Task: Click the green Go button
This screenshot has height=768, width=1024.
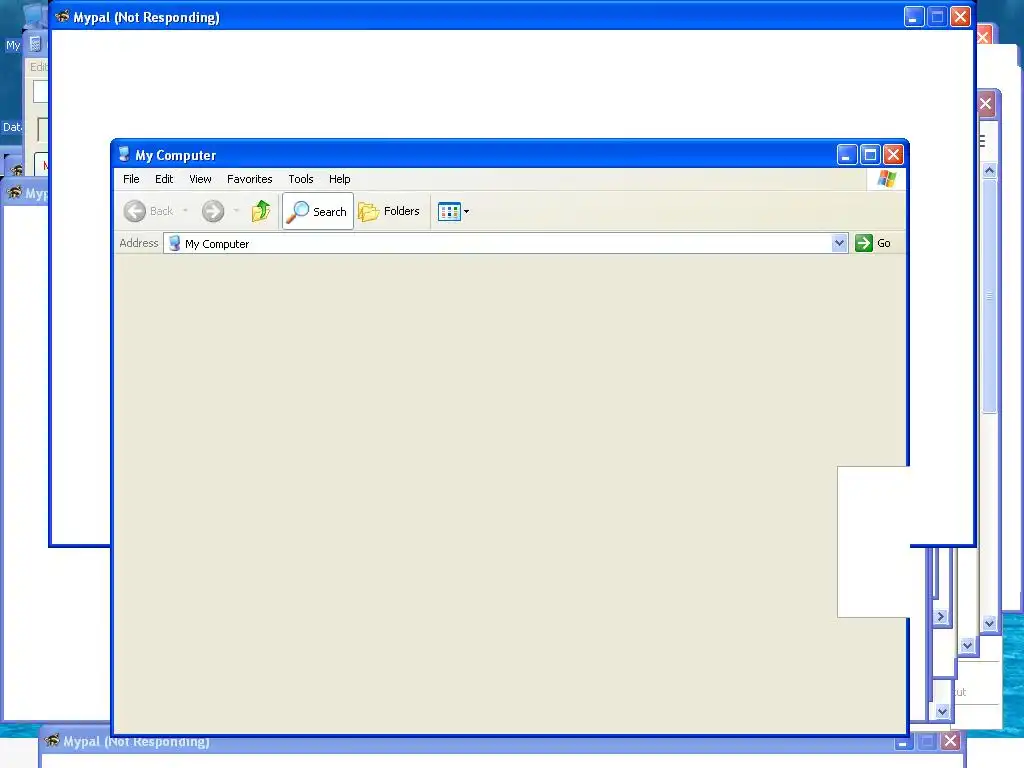Action: click(x=873, y=243)
